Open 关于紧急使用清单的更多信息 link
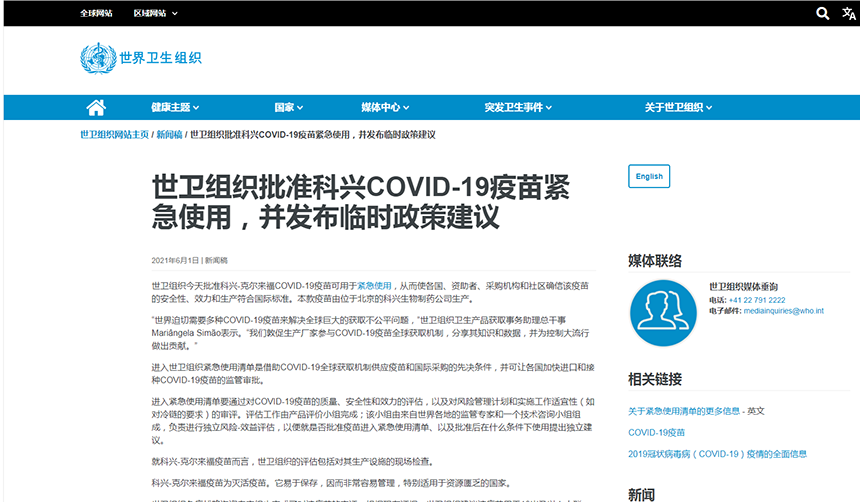The image size is (860, 502). [x=683, y=411]
